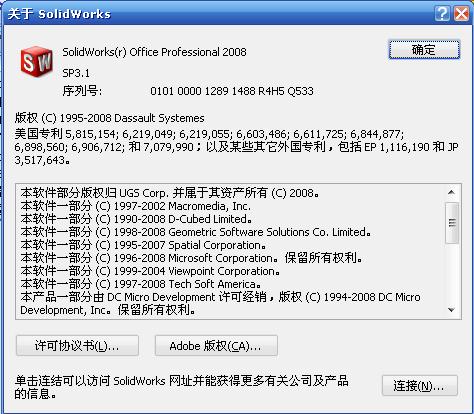Image resolution: width=474 pixels, height=414 pixels.
Task: Click the 版权 (C) 1995-2008 Dassault Systemes line
Action: [109, 118]
